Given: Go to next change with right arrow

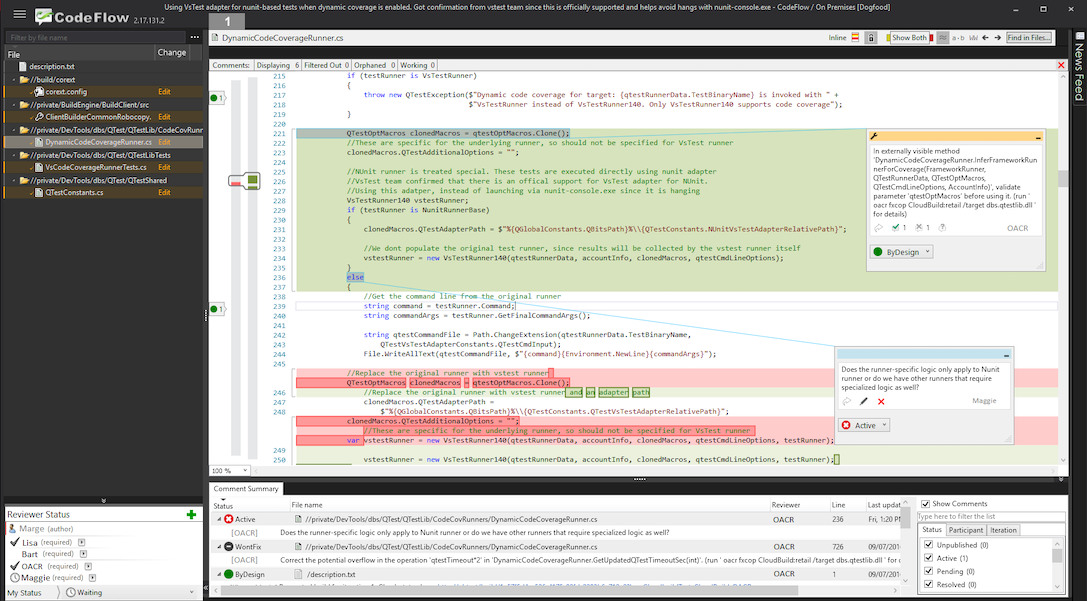Looking at the screenshot, I should [x=998, y=37].
